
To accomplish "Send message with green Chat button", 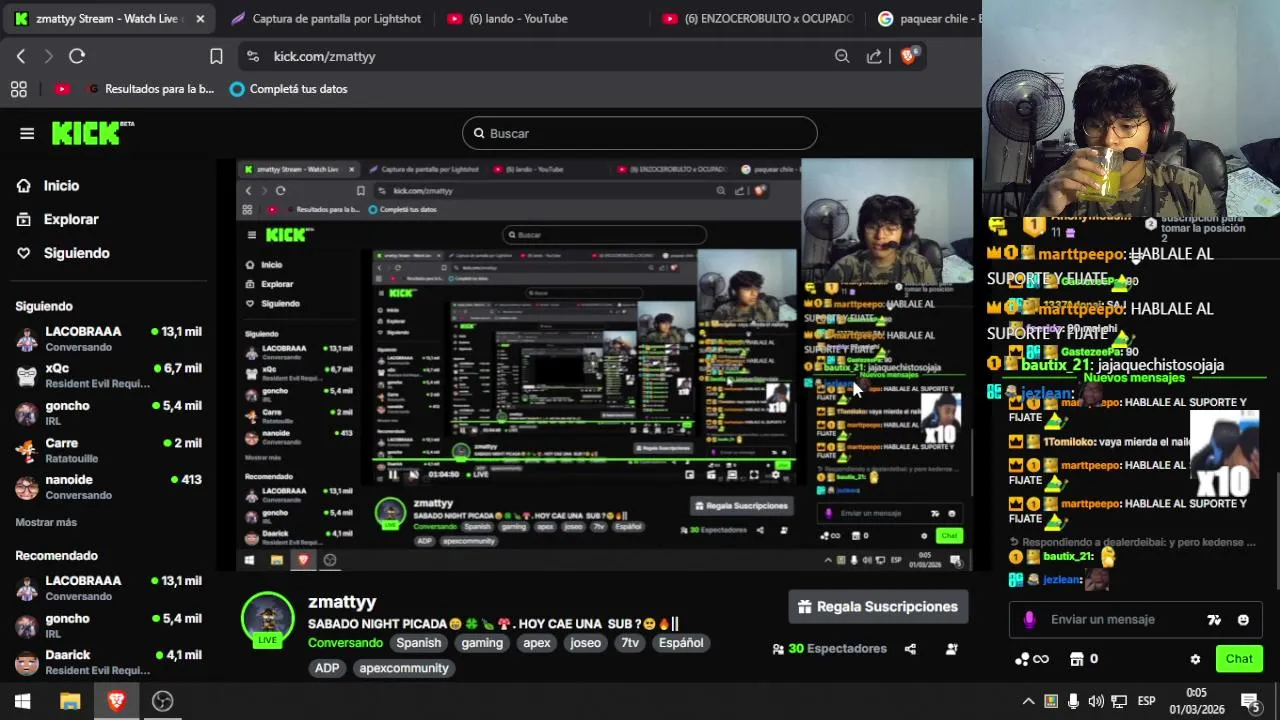I will [x=1239, y=659].
